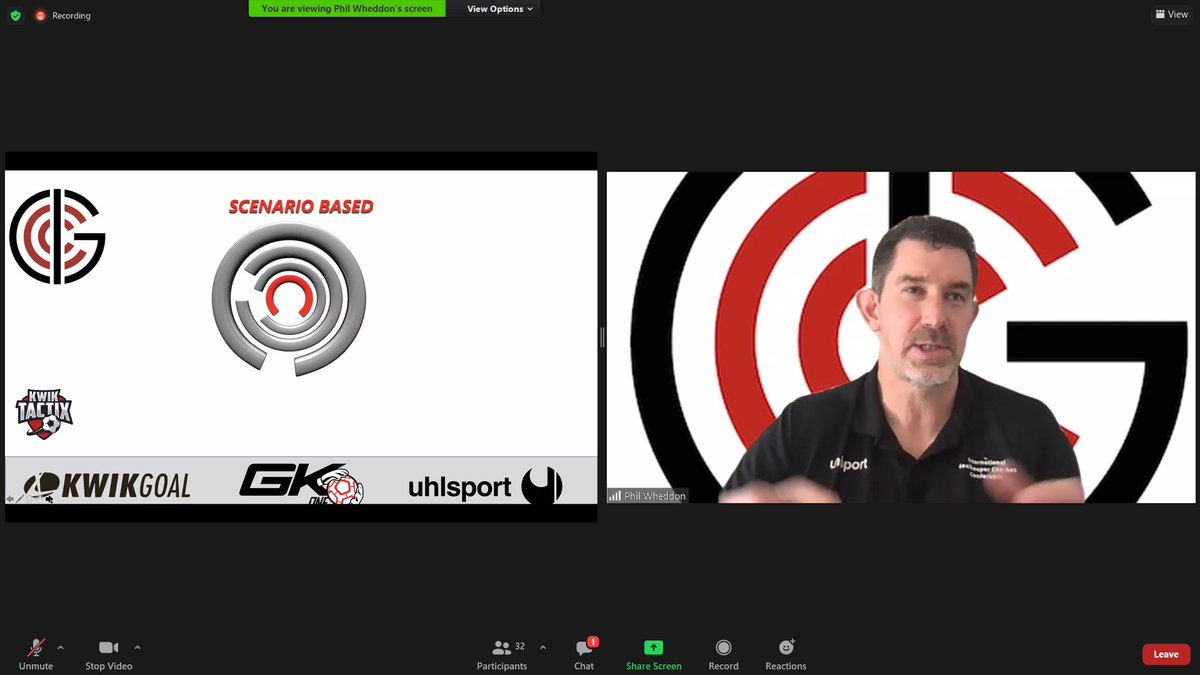Click the red Recording indicator
Viewport: 1200px width, 675px height.
[63, 16]
